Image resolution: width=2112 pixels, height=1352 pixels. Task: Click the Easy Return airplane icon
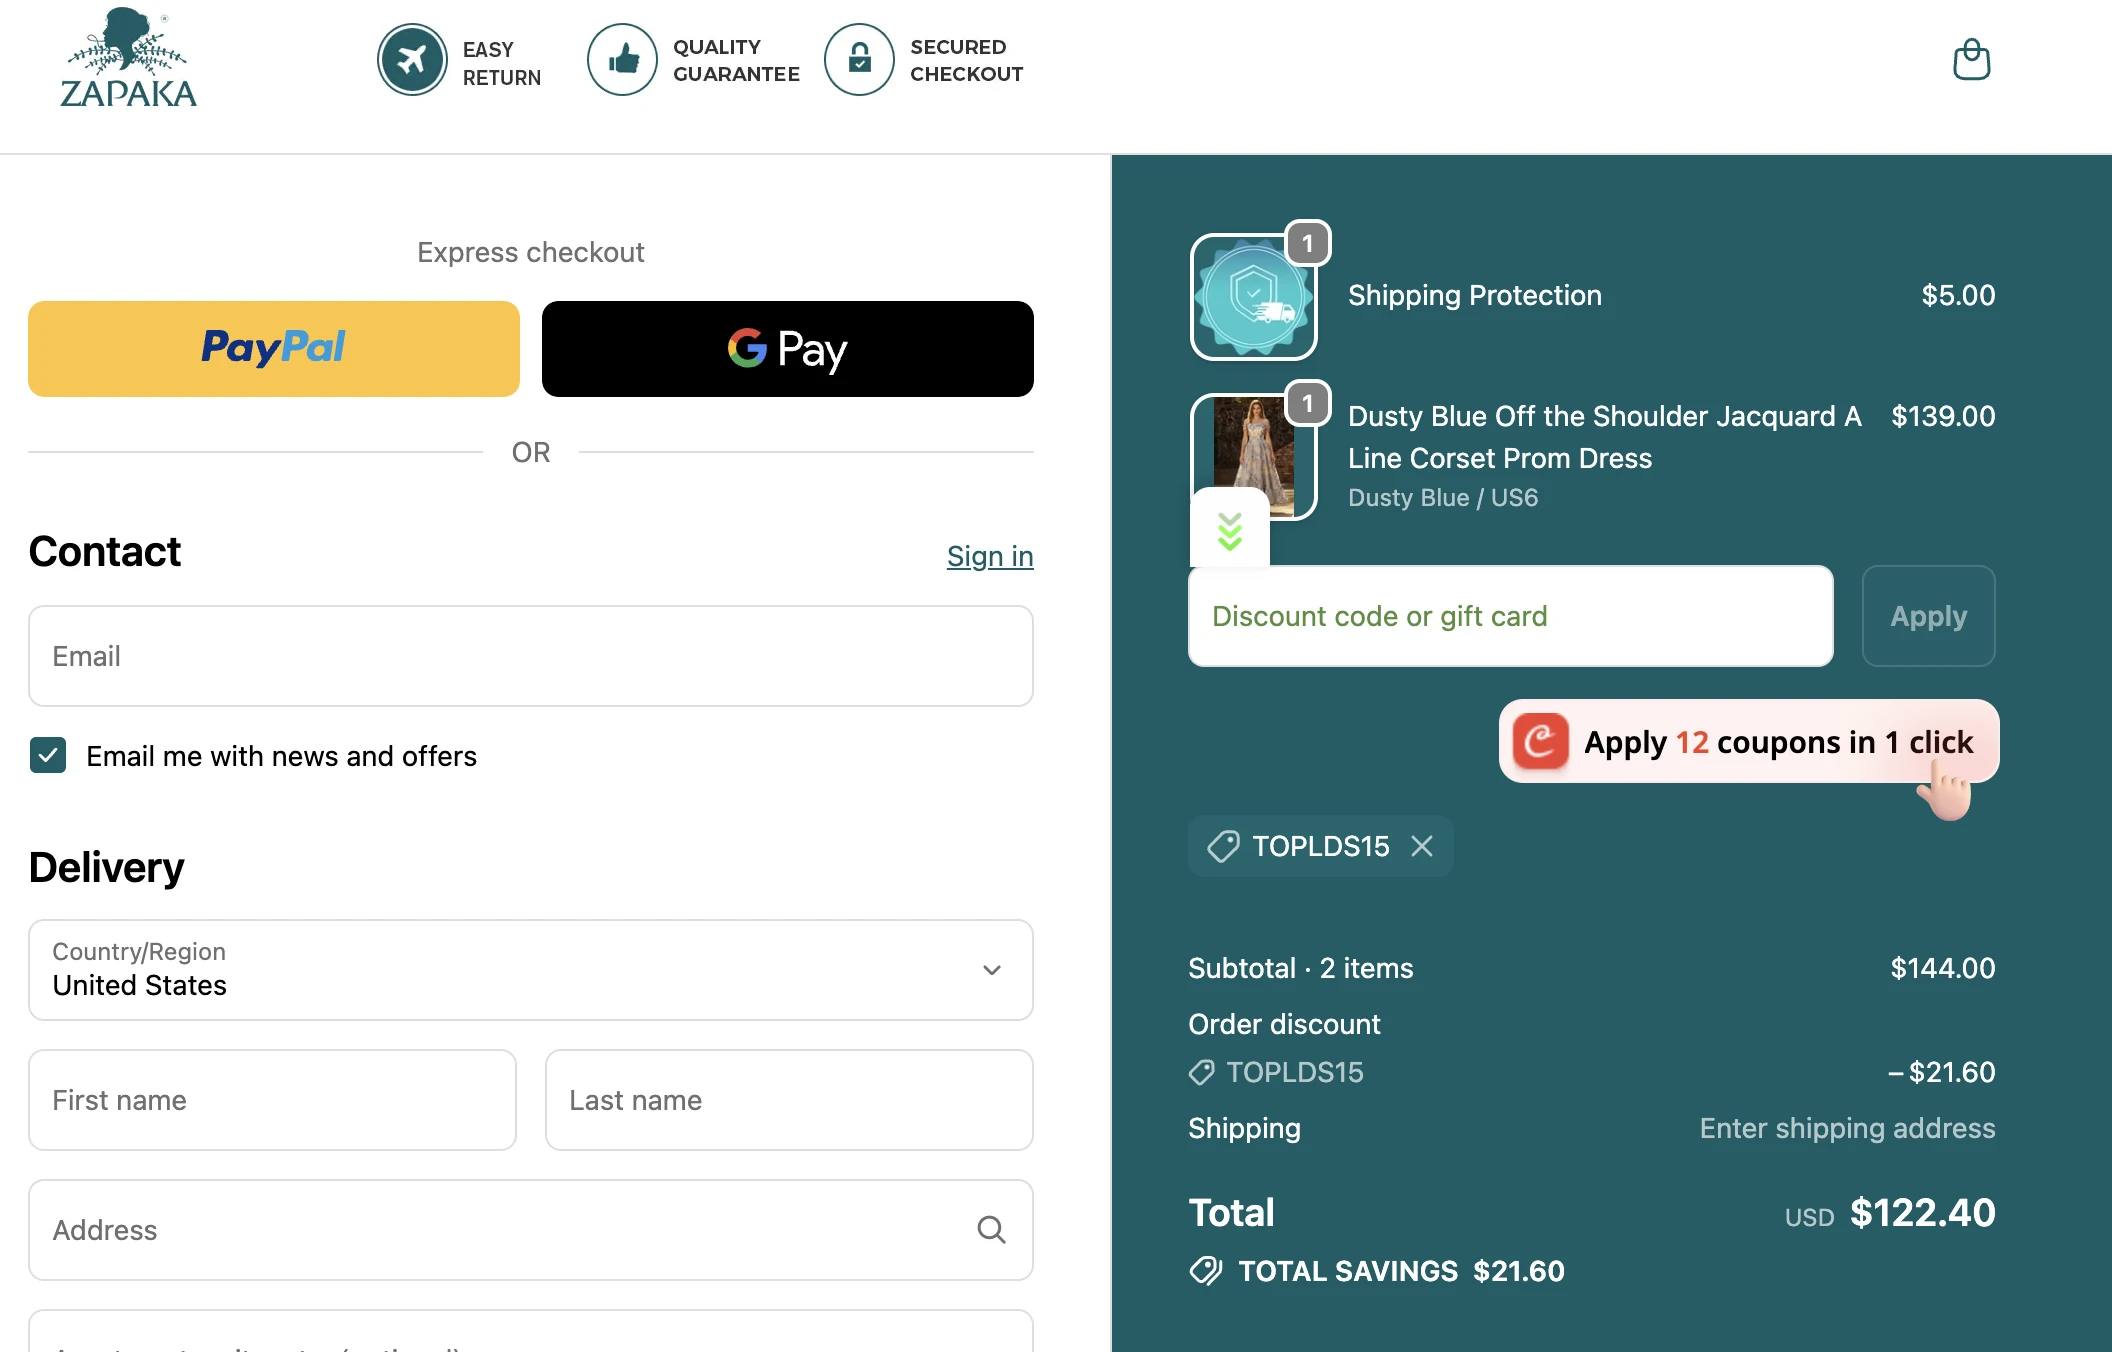tap(412, 60)
